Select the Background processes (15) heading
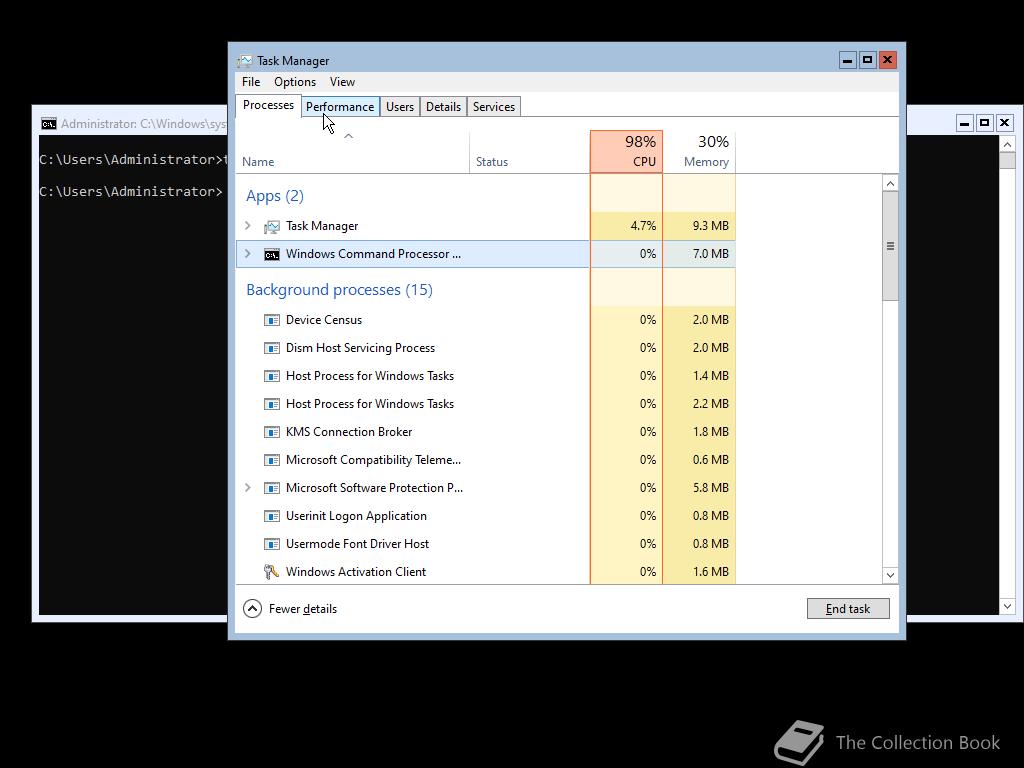This screenshot has height=768, width=1024. pyautogui.click(x=340, y=290)
